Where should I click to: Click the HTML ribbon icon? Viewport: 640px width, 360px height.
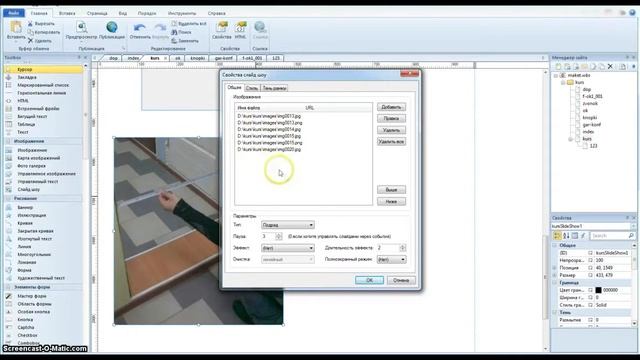pyautogui.click(x=240, y=28)
